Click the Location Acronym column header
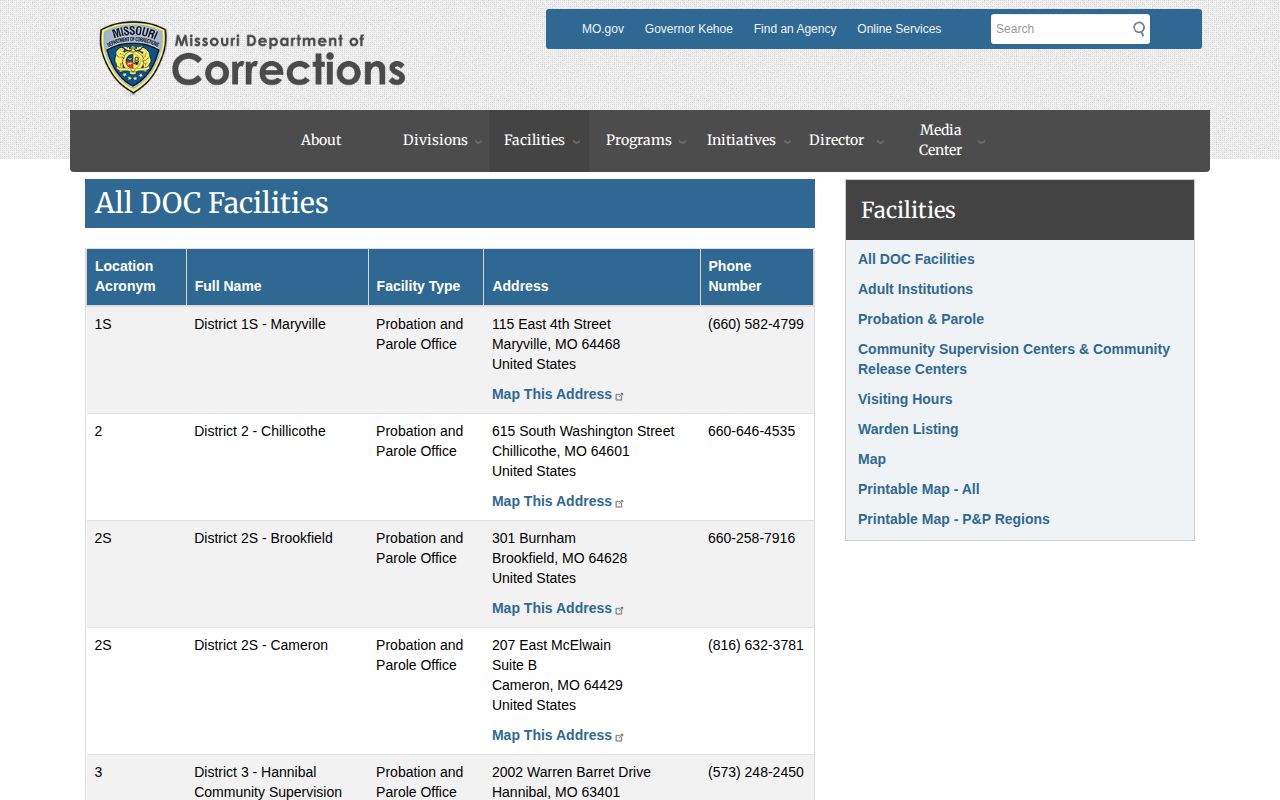The height and width of the screenshot is (800, 1280). 136,277
